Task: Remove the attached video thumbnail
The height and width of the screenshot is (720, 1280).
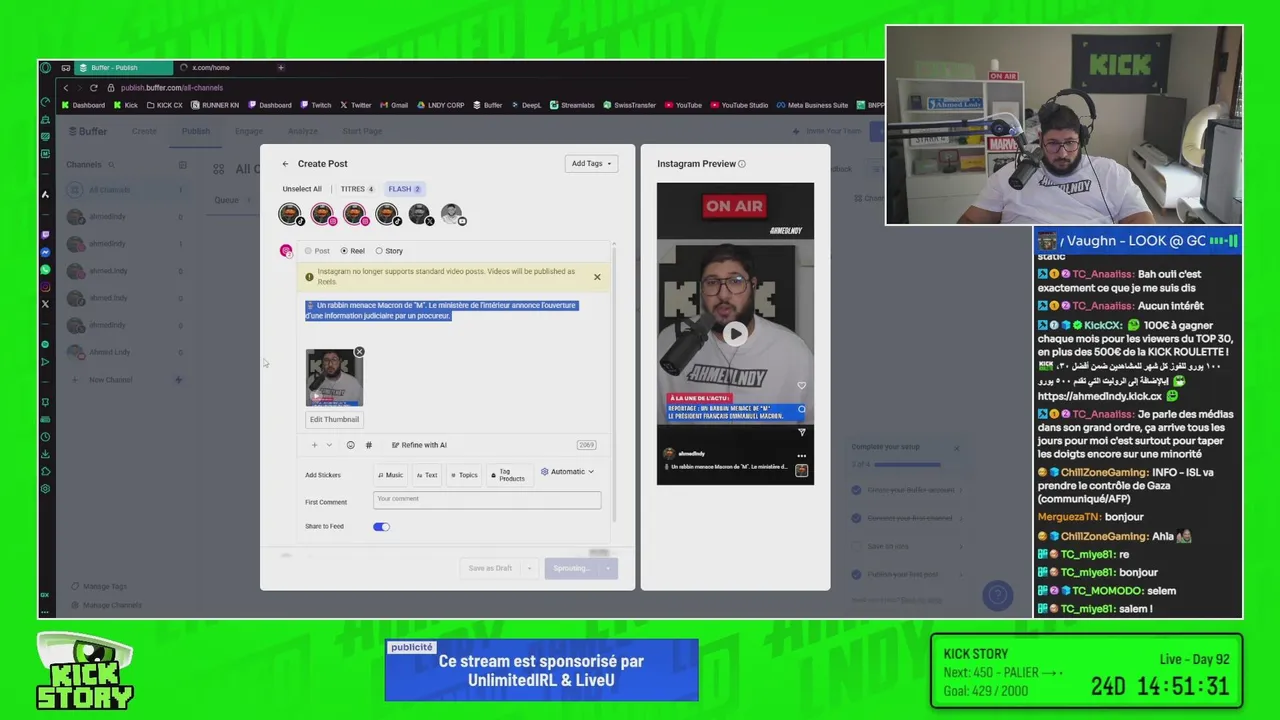Action: [359, 352]
